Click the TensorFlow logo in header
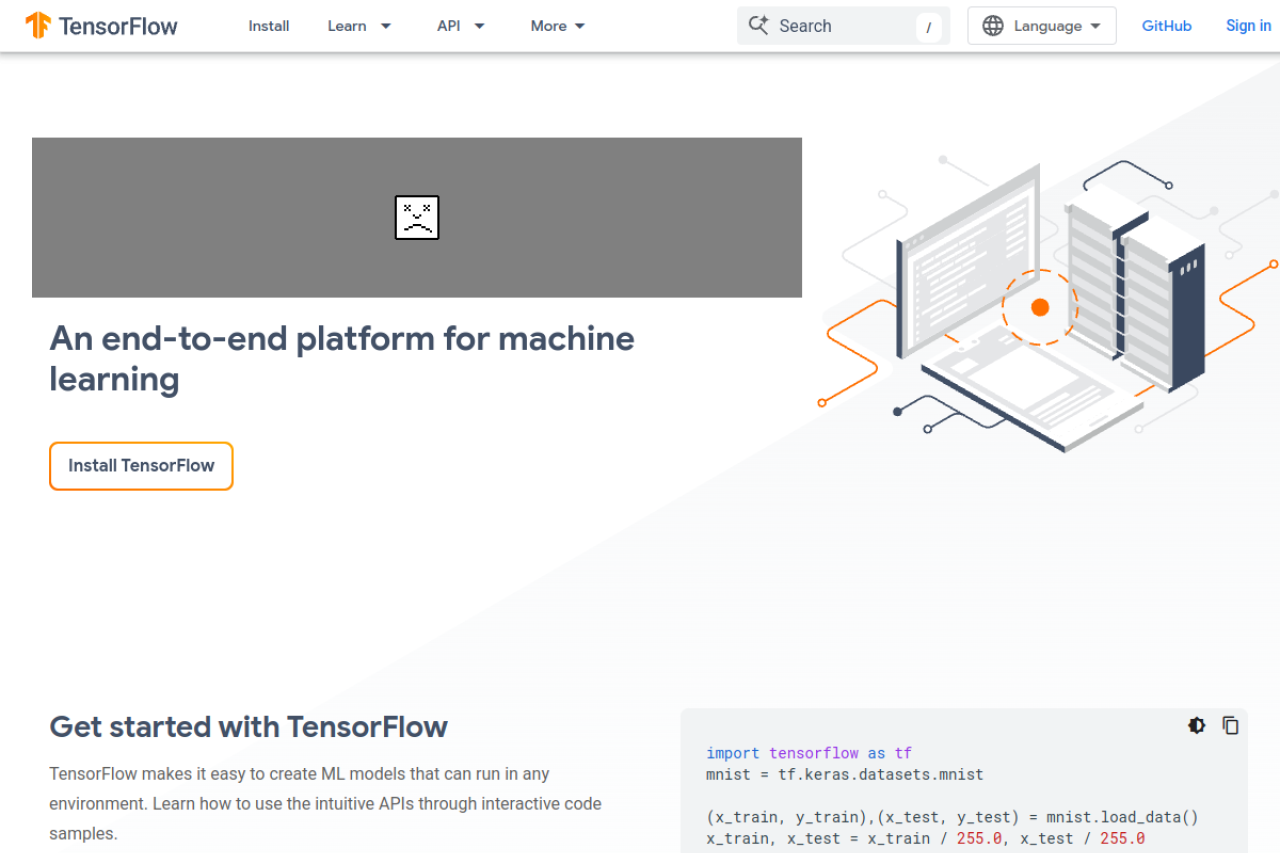 tap(102, 26)
